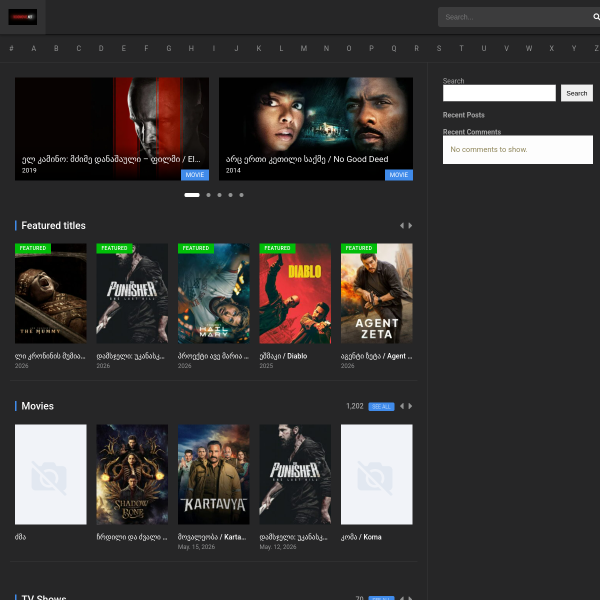The image size is (600, 600).
Task: Select the first slider pagination dot
Action: pyautogui.click(x=192, y=195)
